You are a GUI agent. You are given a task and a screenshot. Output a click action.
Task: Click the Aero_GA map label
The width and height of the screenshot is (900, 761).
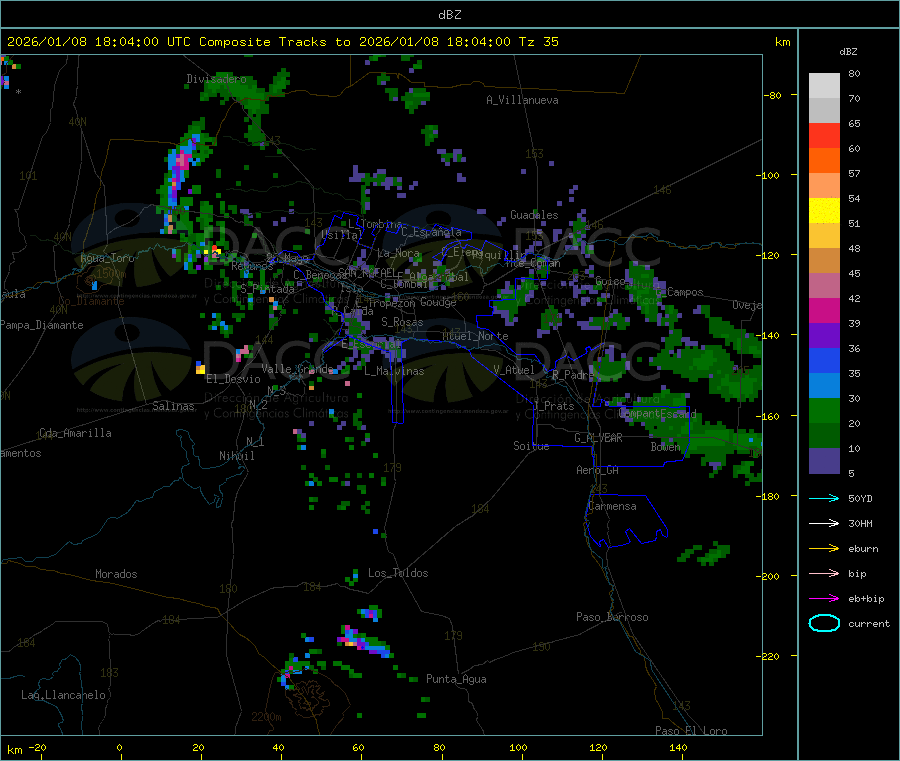tap(597, 470)
